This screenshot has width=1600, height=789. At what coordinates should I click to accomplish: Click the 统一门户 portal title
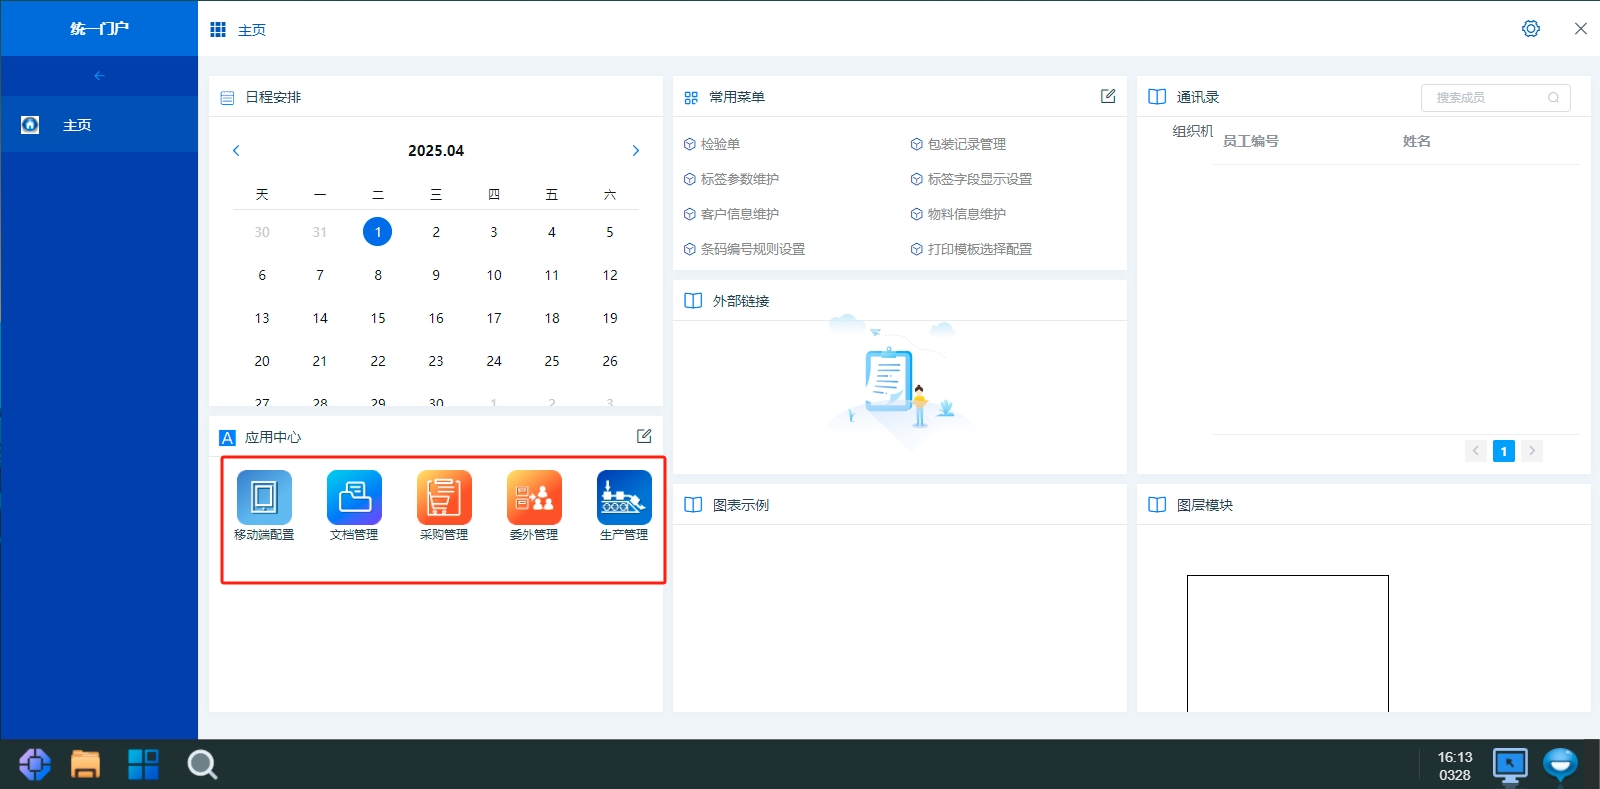[x=99, y=28]
